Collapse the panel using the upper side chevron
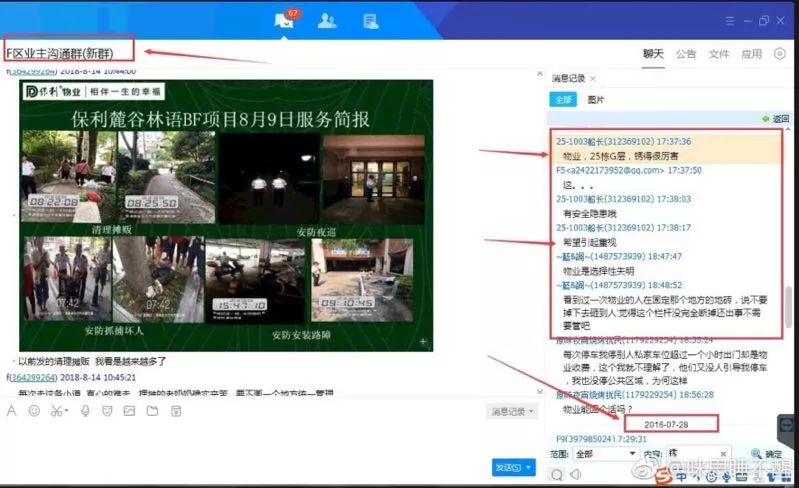The height and width of the screenshot is (488, 799). 540,74
